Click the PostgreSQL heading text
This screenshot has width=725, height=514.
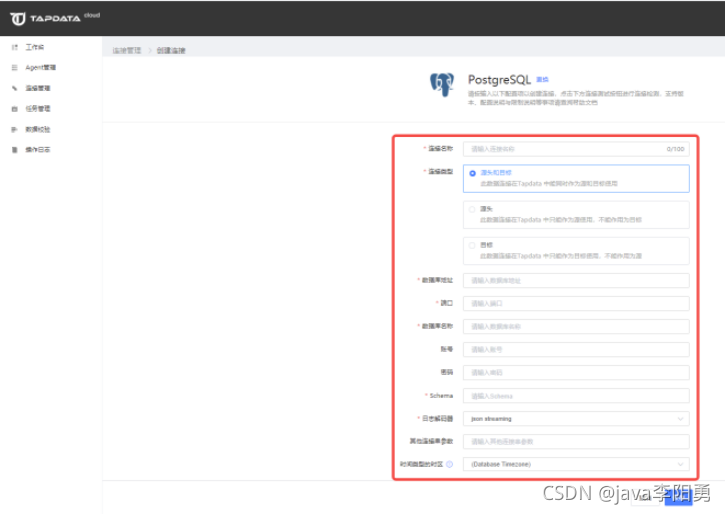click(499, 80)
